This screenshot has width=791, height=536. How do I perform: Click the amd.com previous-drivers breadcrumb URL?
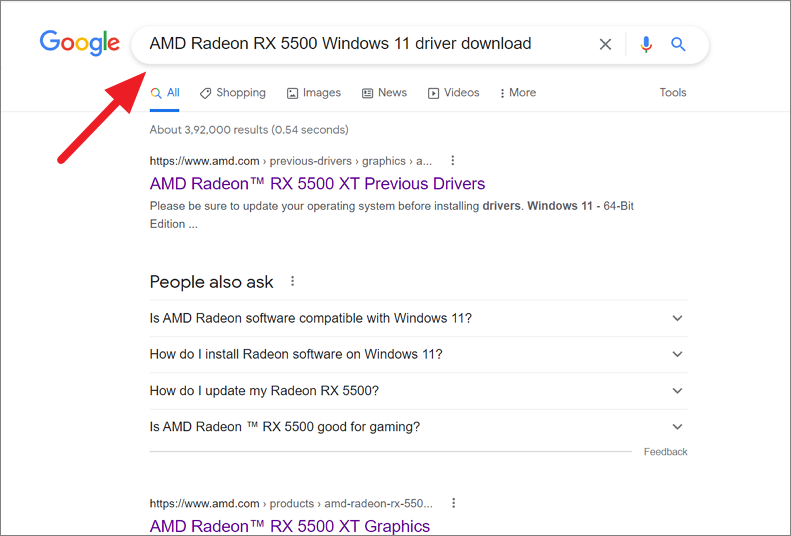click(x=291, y=161)
